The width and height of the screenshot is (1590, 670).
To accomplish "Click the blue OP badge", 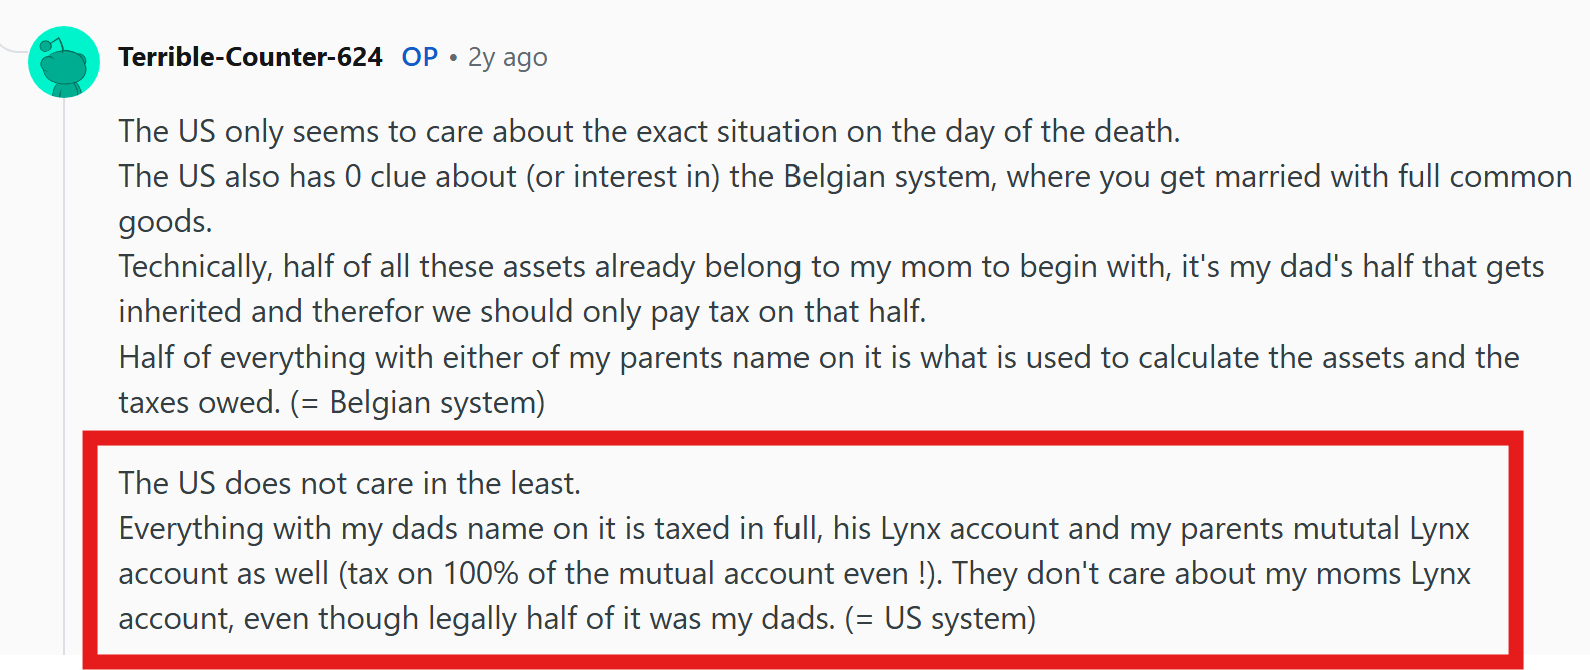I will pos(420,57).
